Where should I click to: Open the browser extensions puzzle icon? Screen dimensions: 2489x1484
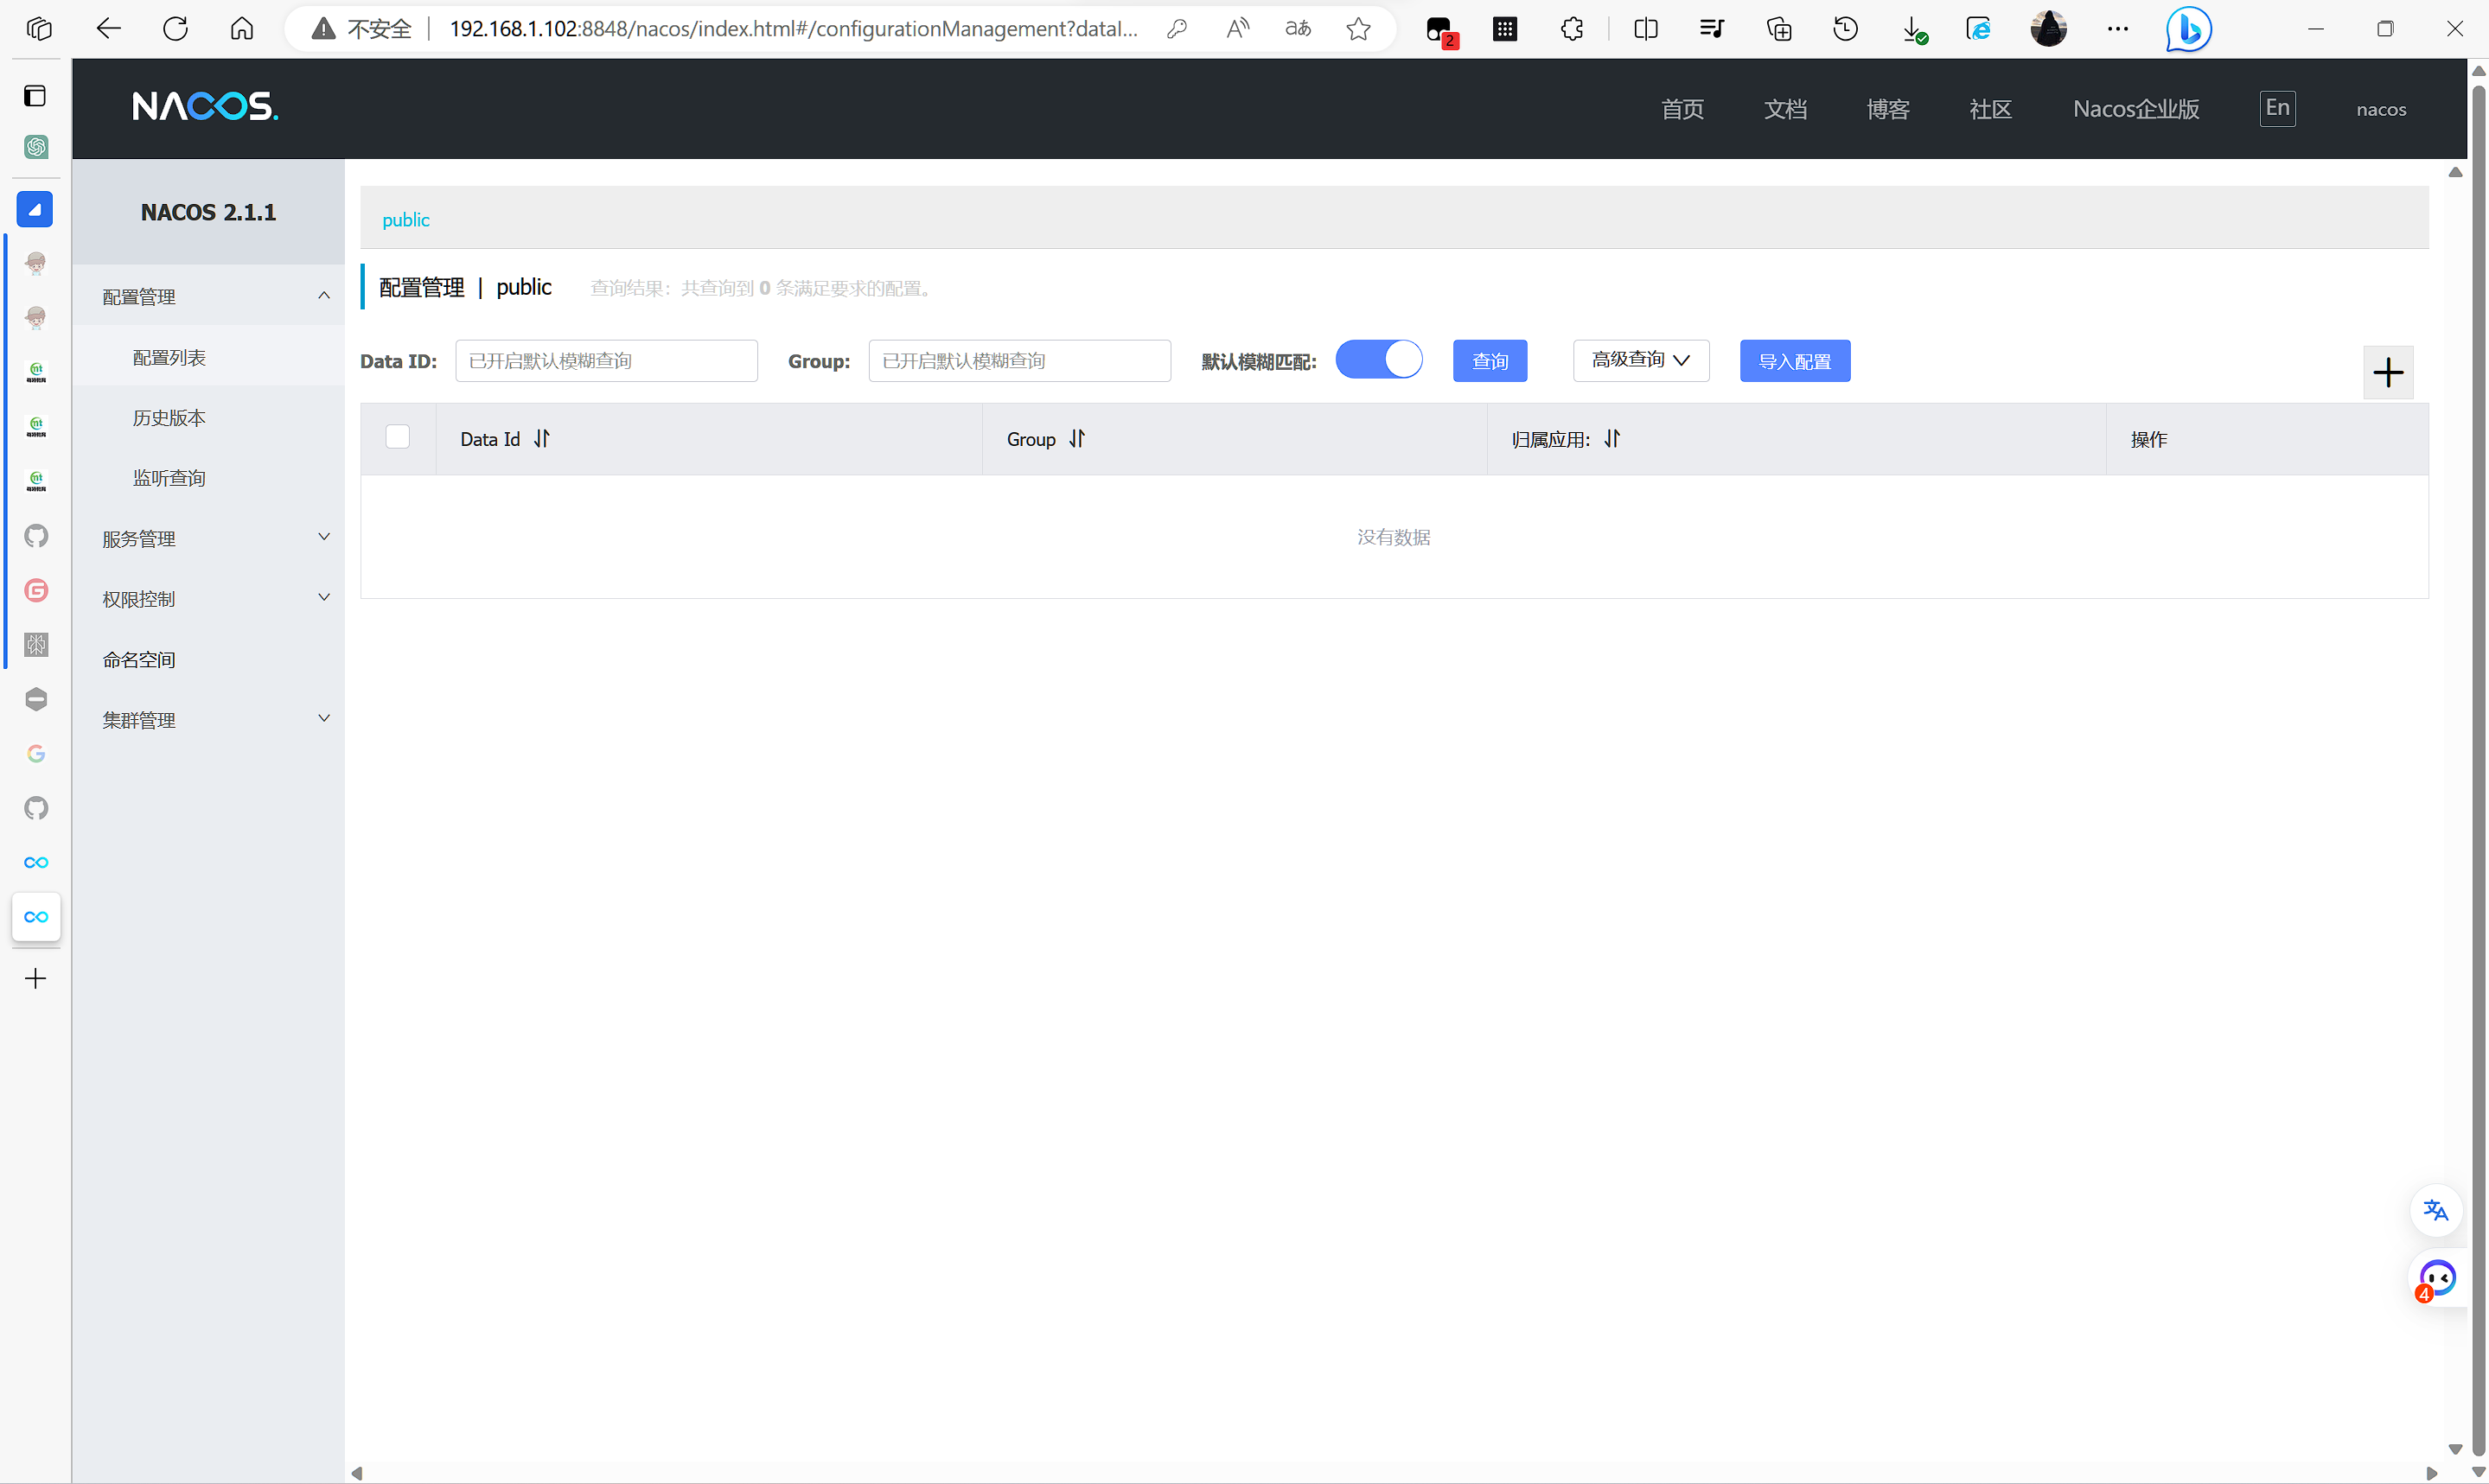(x=1571, y=29)
